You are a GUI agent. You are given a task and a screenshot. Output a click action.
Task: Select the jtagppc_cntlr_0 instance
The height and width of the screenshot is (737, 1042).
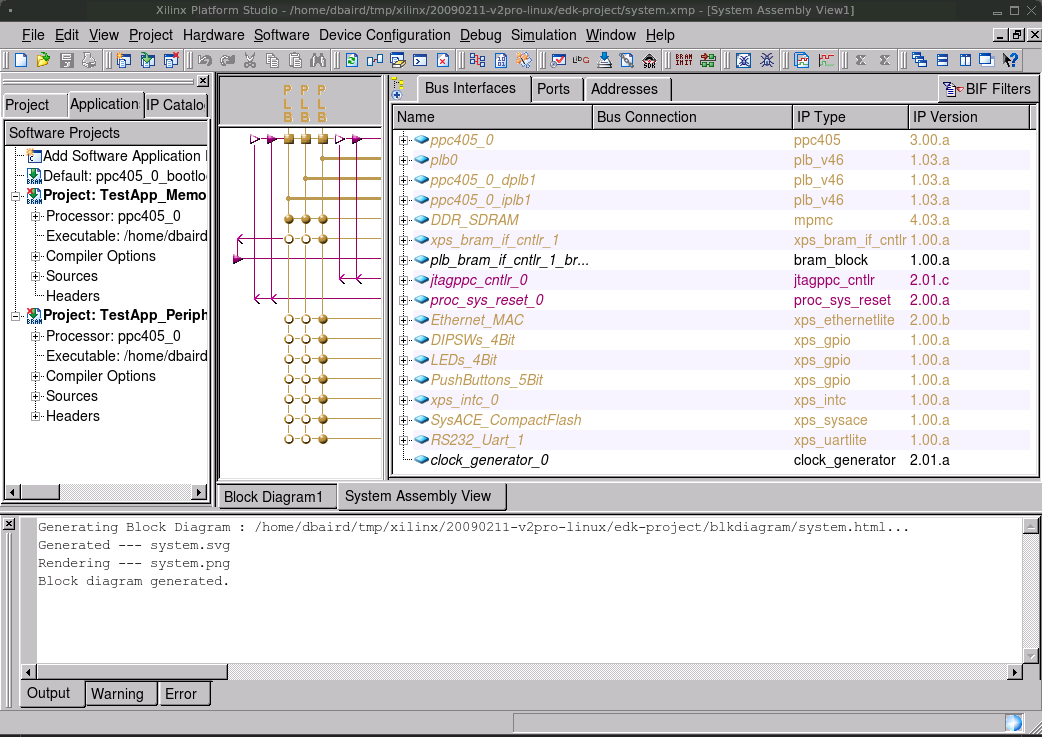(x=479, y=280)
